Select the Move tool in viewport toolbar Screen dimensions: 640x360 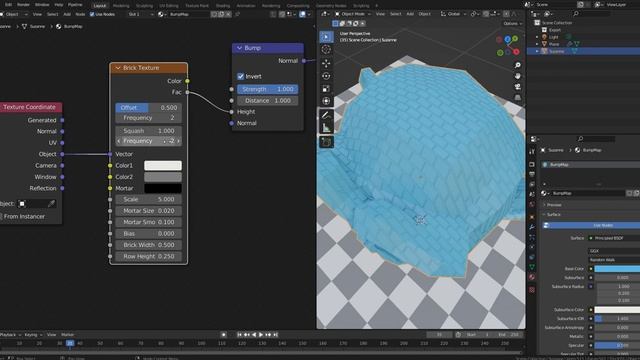(326, 63)
